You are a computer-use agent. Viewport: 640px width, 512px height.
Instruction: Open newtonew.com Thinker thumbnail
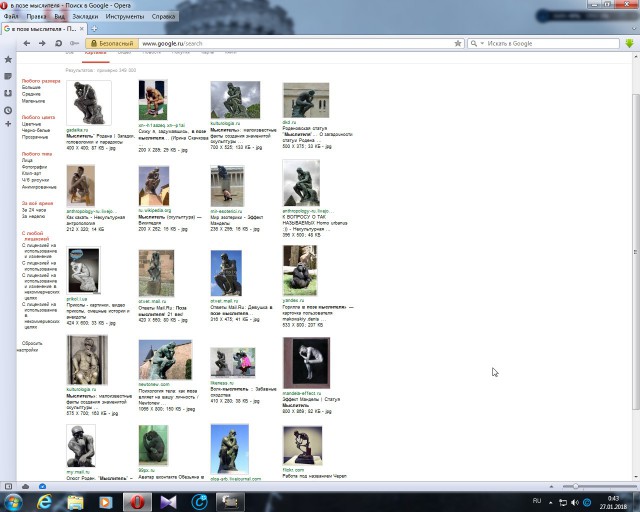165,360
